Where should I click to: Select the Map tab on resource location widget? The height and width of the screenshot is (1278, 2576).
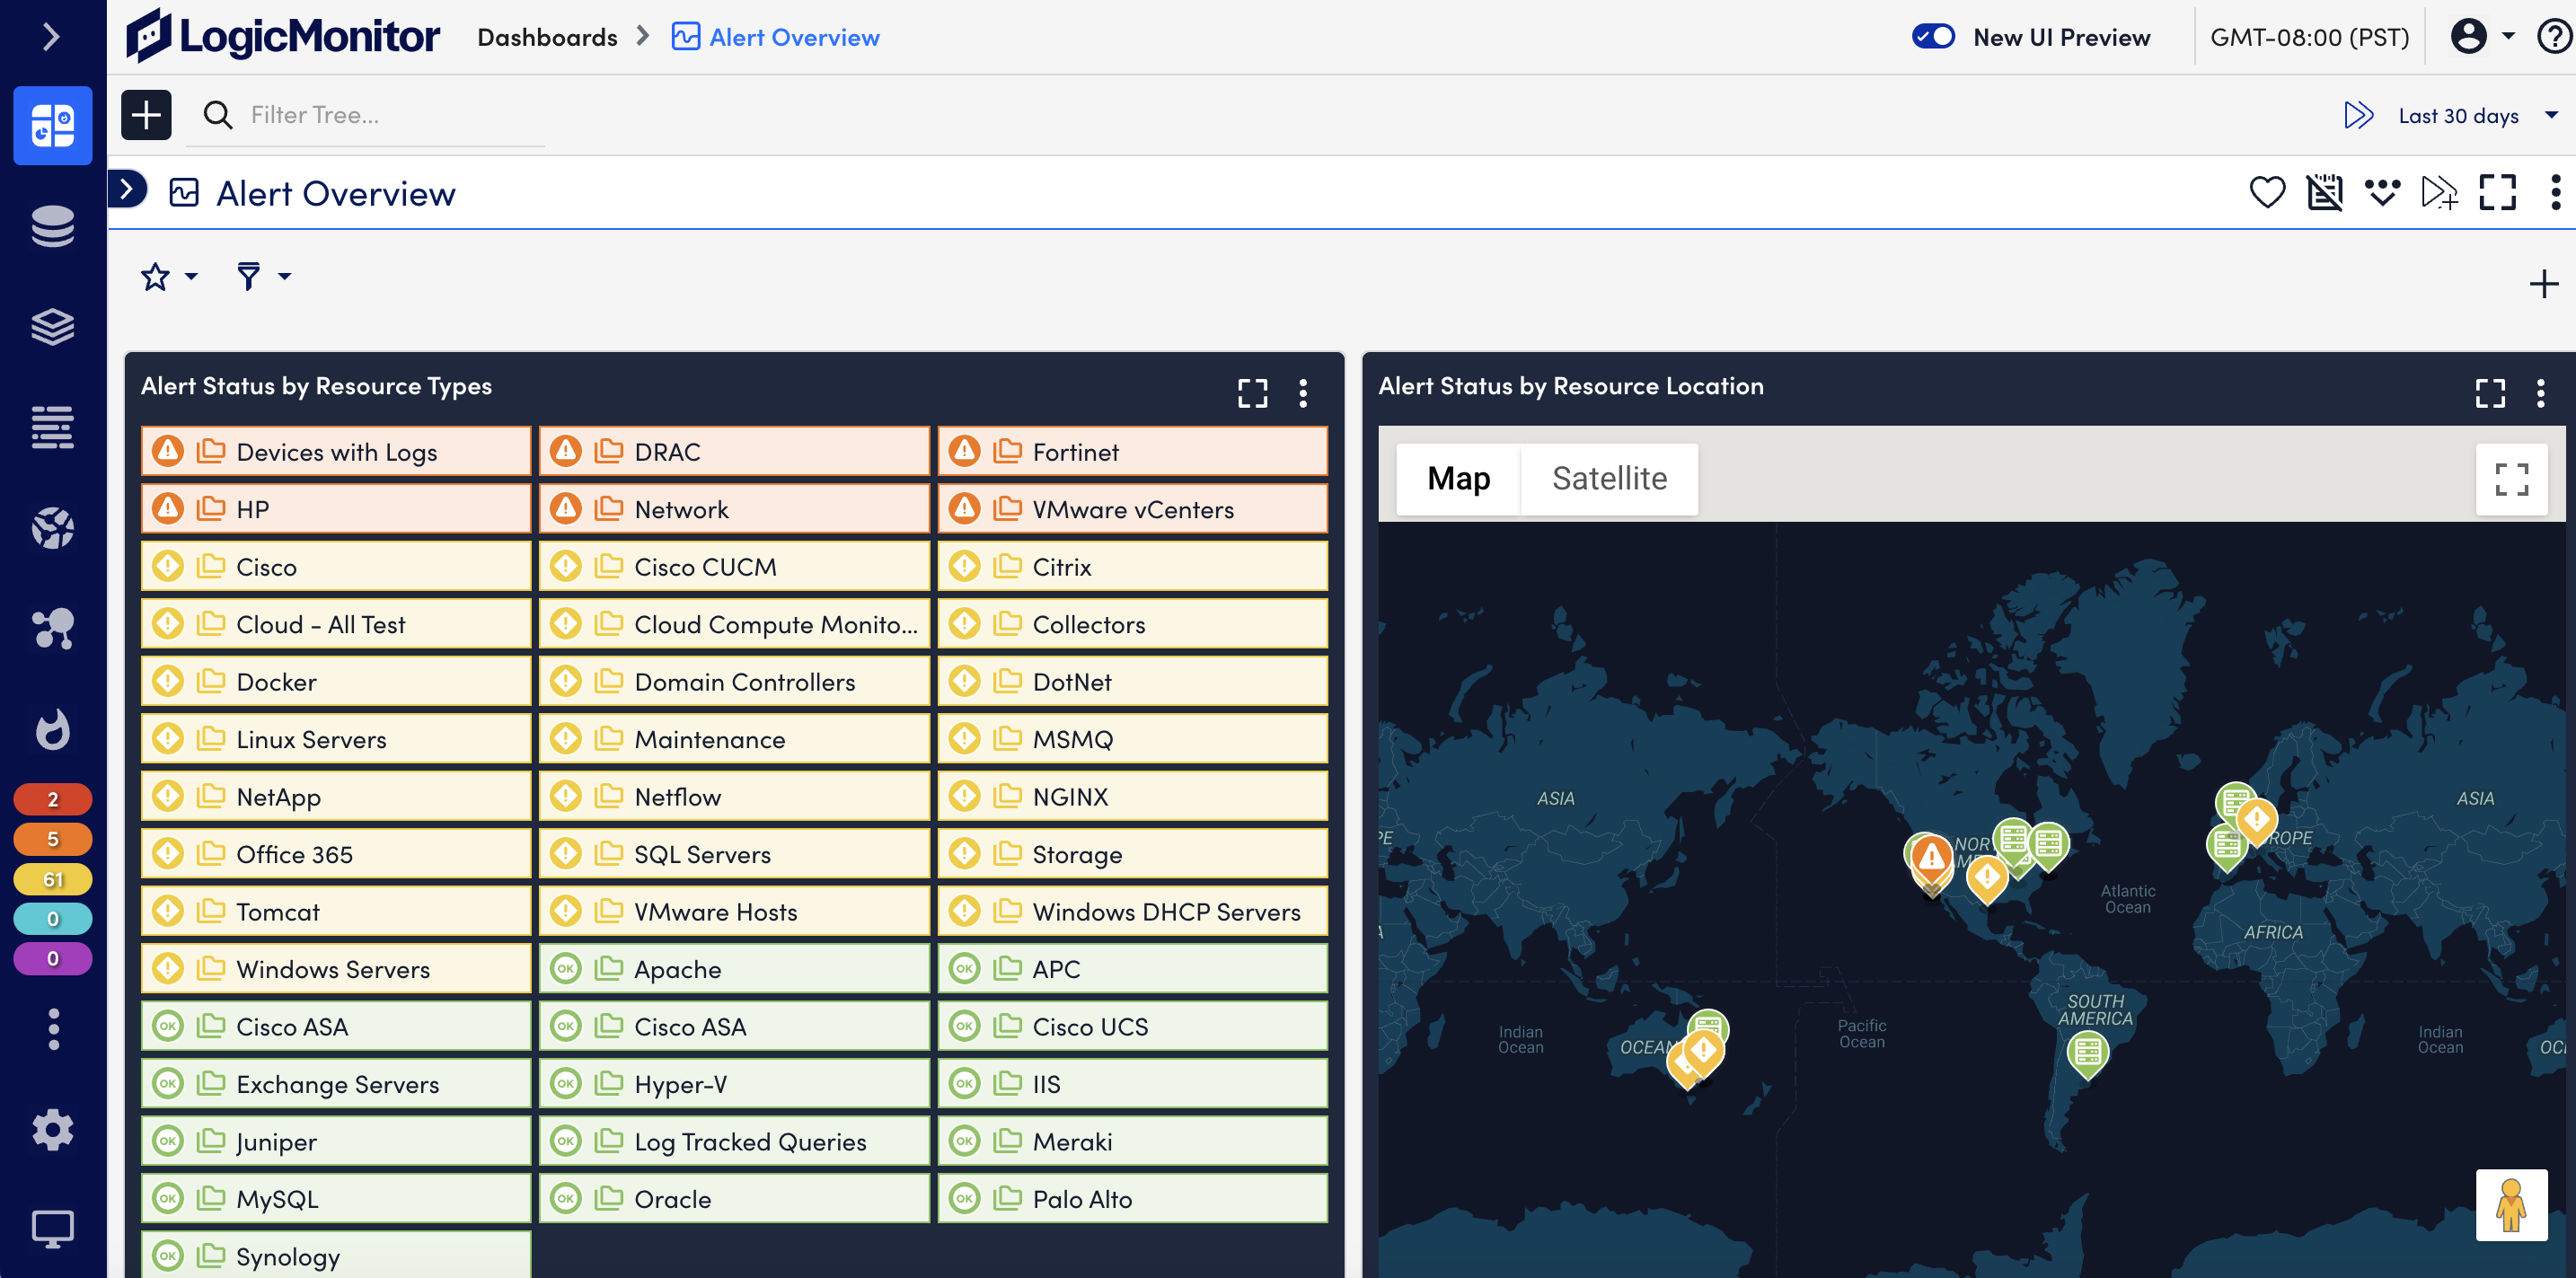[x=1457, y=480]
